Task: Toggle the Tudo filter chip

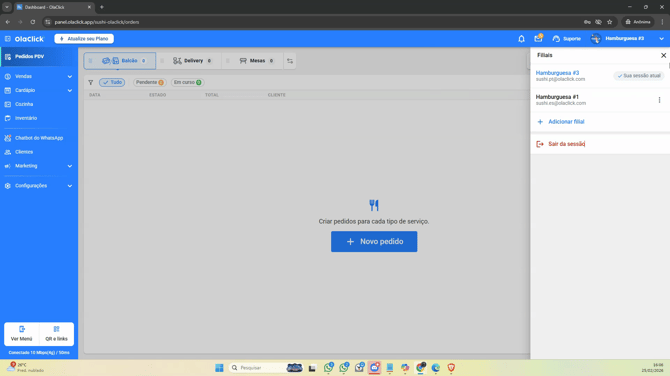Action: [x=112, y=82]
